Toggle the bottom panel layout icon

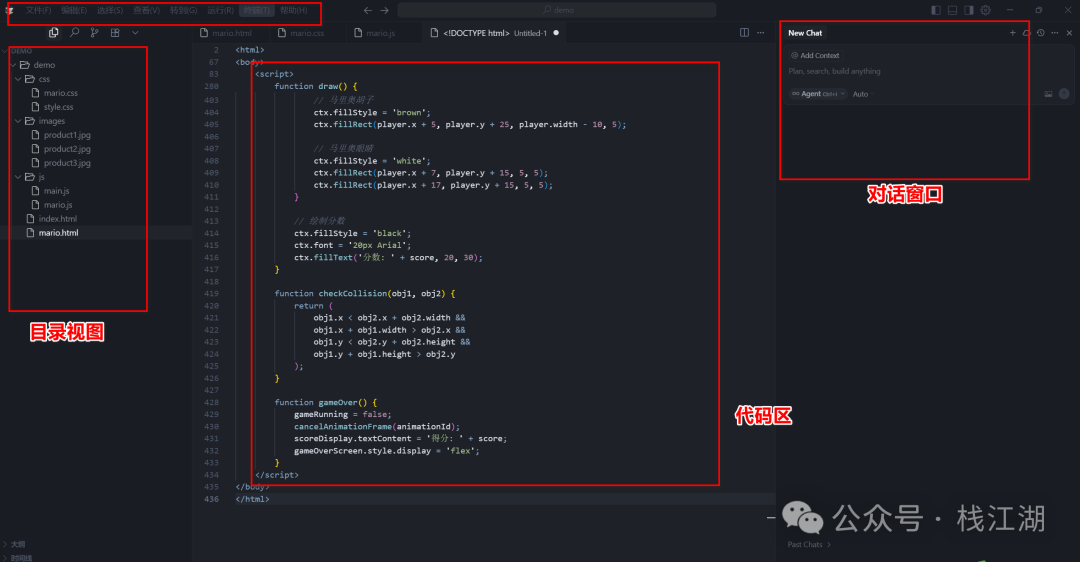952,10
